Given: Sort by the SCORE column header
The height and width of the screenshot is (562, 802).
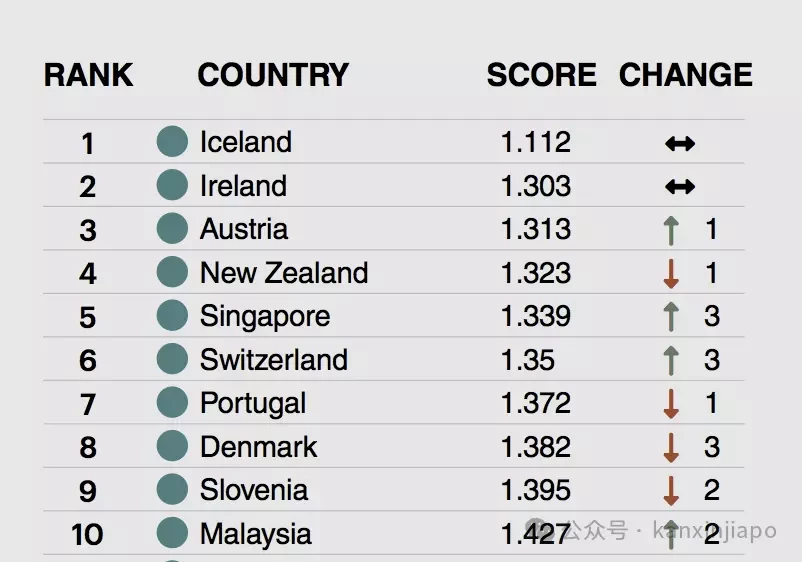Looking at the screenshot, I should pyautogui.click(x=542, y=75).
